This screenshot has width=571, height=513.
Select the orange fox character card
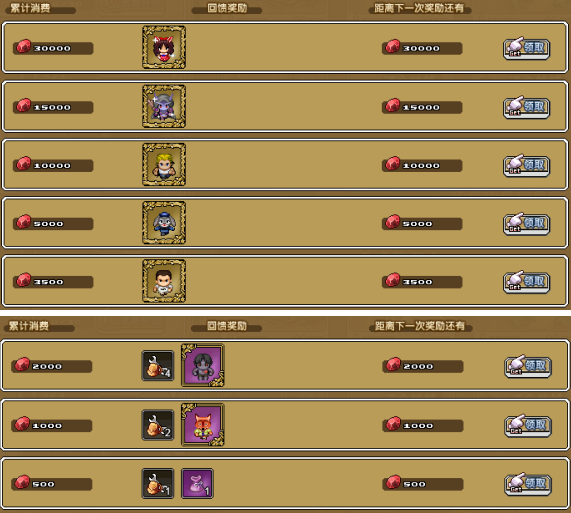coord(203,425)
